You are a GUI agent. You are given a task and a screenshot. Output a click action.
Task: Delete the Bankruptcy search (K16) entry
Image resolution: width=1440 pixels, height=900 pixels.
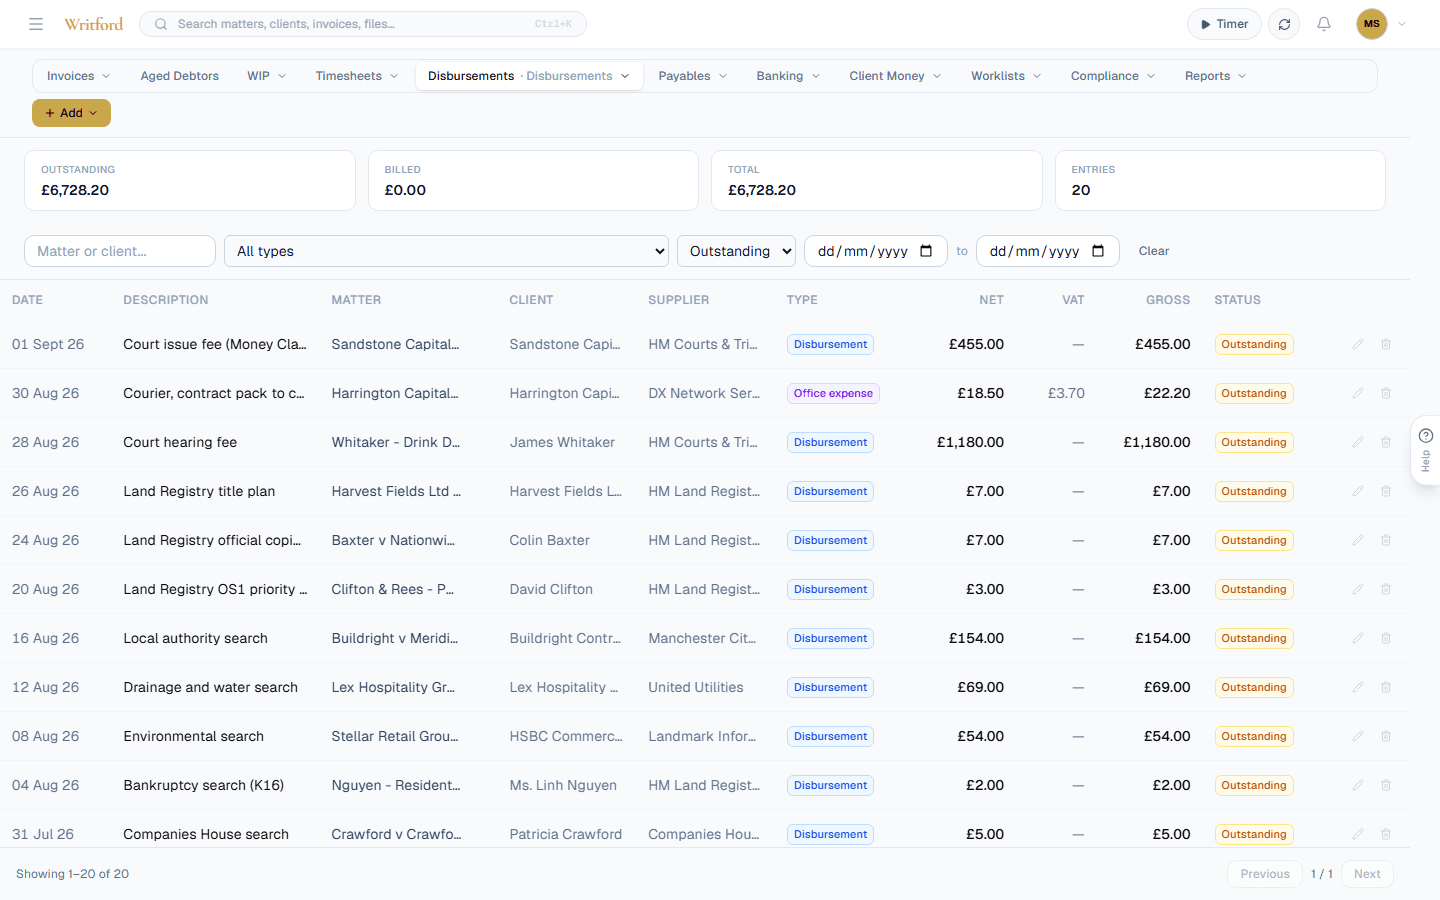point(1386,785)
